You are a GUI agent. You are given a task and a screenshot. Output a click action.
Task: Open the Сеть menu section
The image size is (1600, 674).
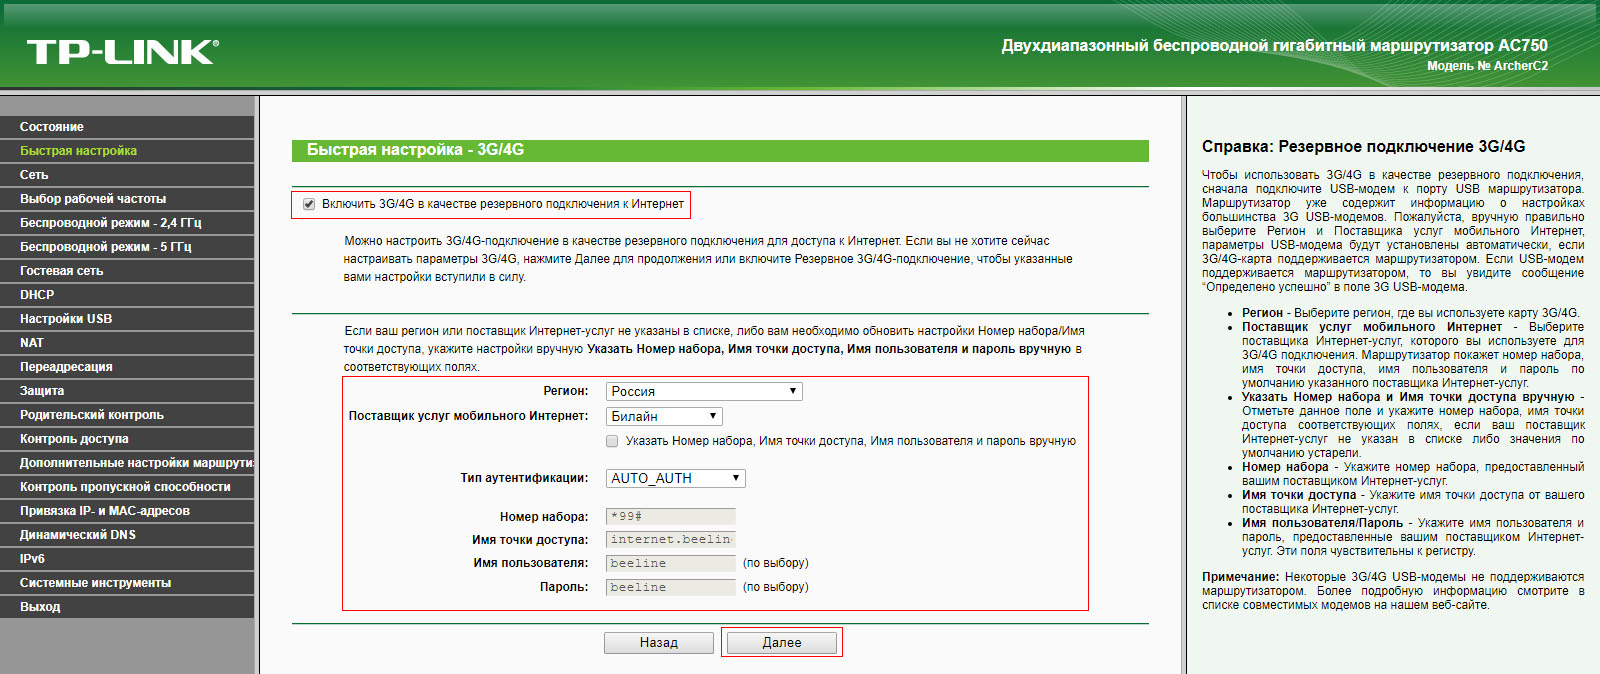coord(127,175)
